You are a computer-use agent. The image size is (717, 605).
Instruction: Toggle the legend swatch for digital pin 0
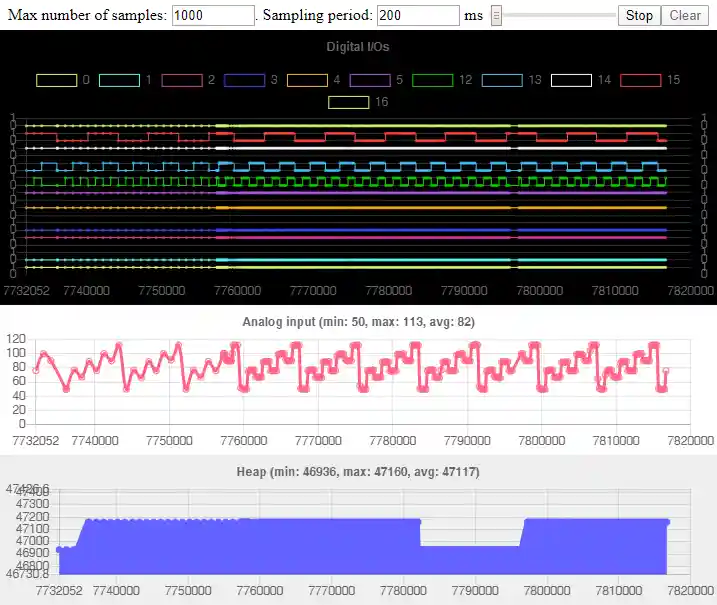[x=56, y=80]
